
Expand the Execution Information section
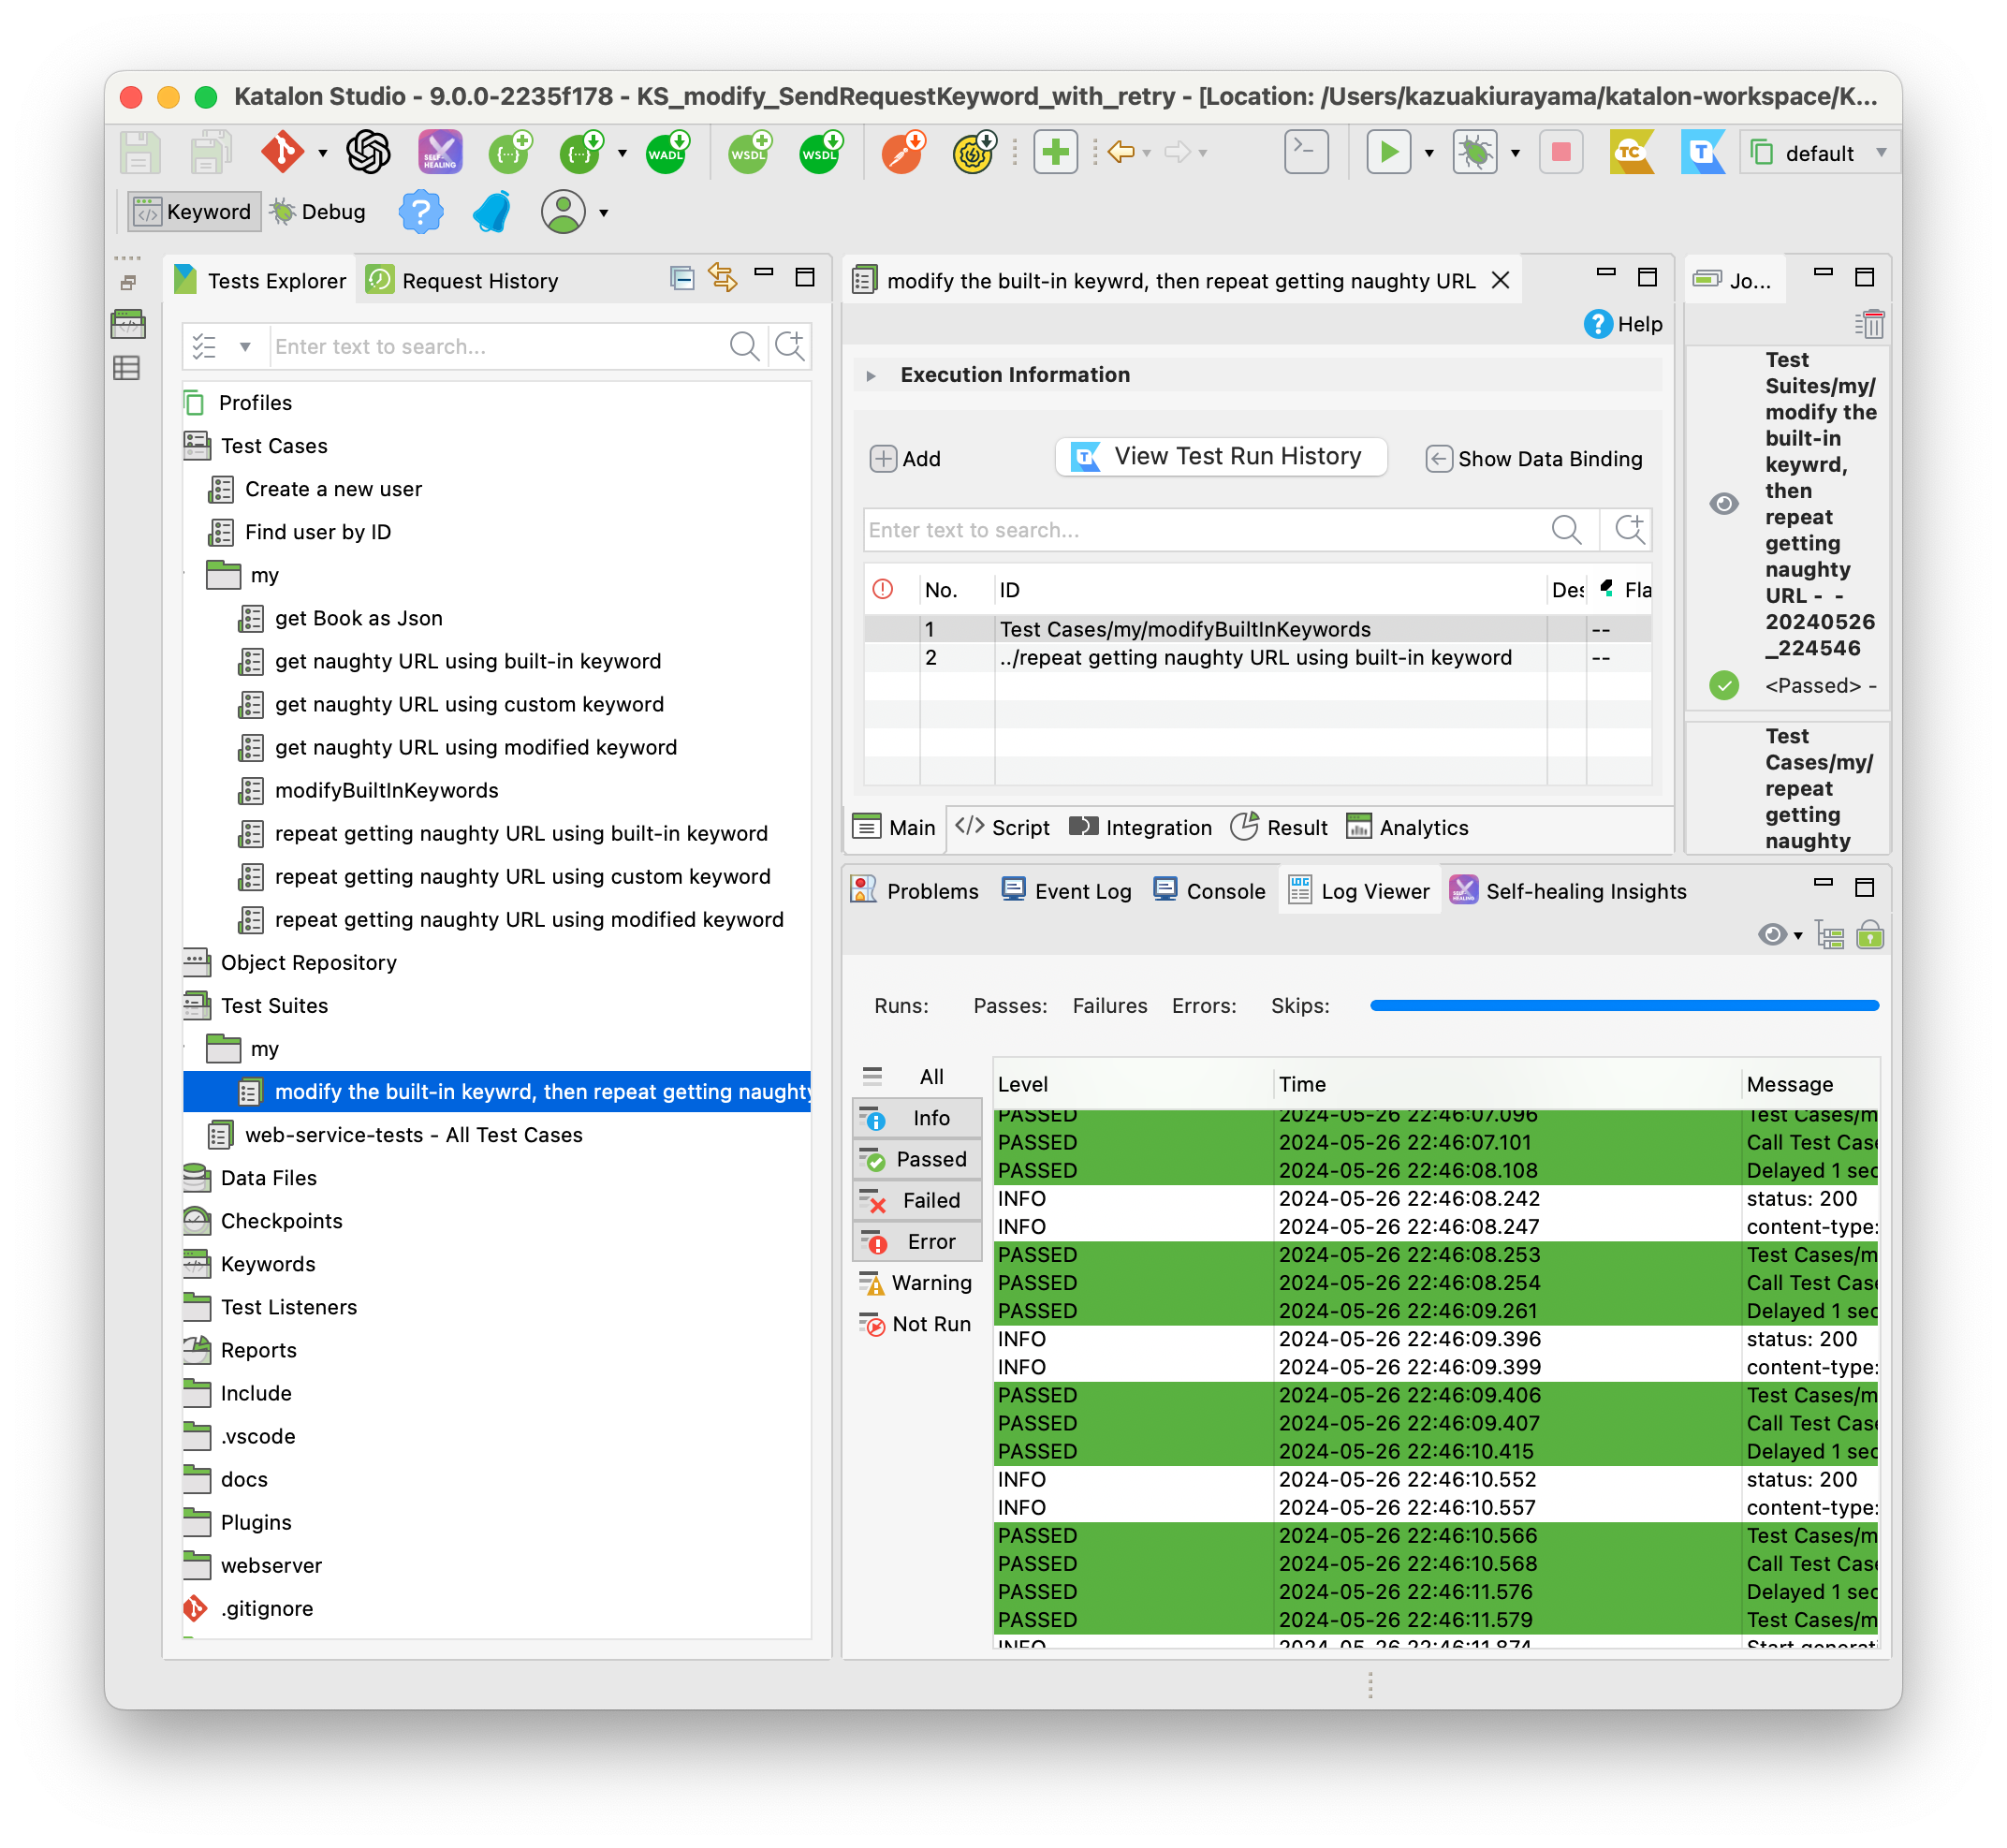(x=871, y=375)
